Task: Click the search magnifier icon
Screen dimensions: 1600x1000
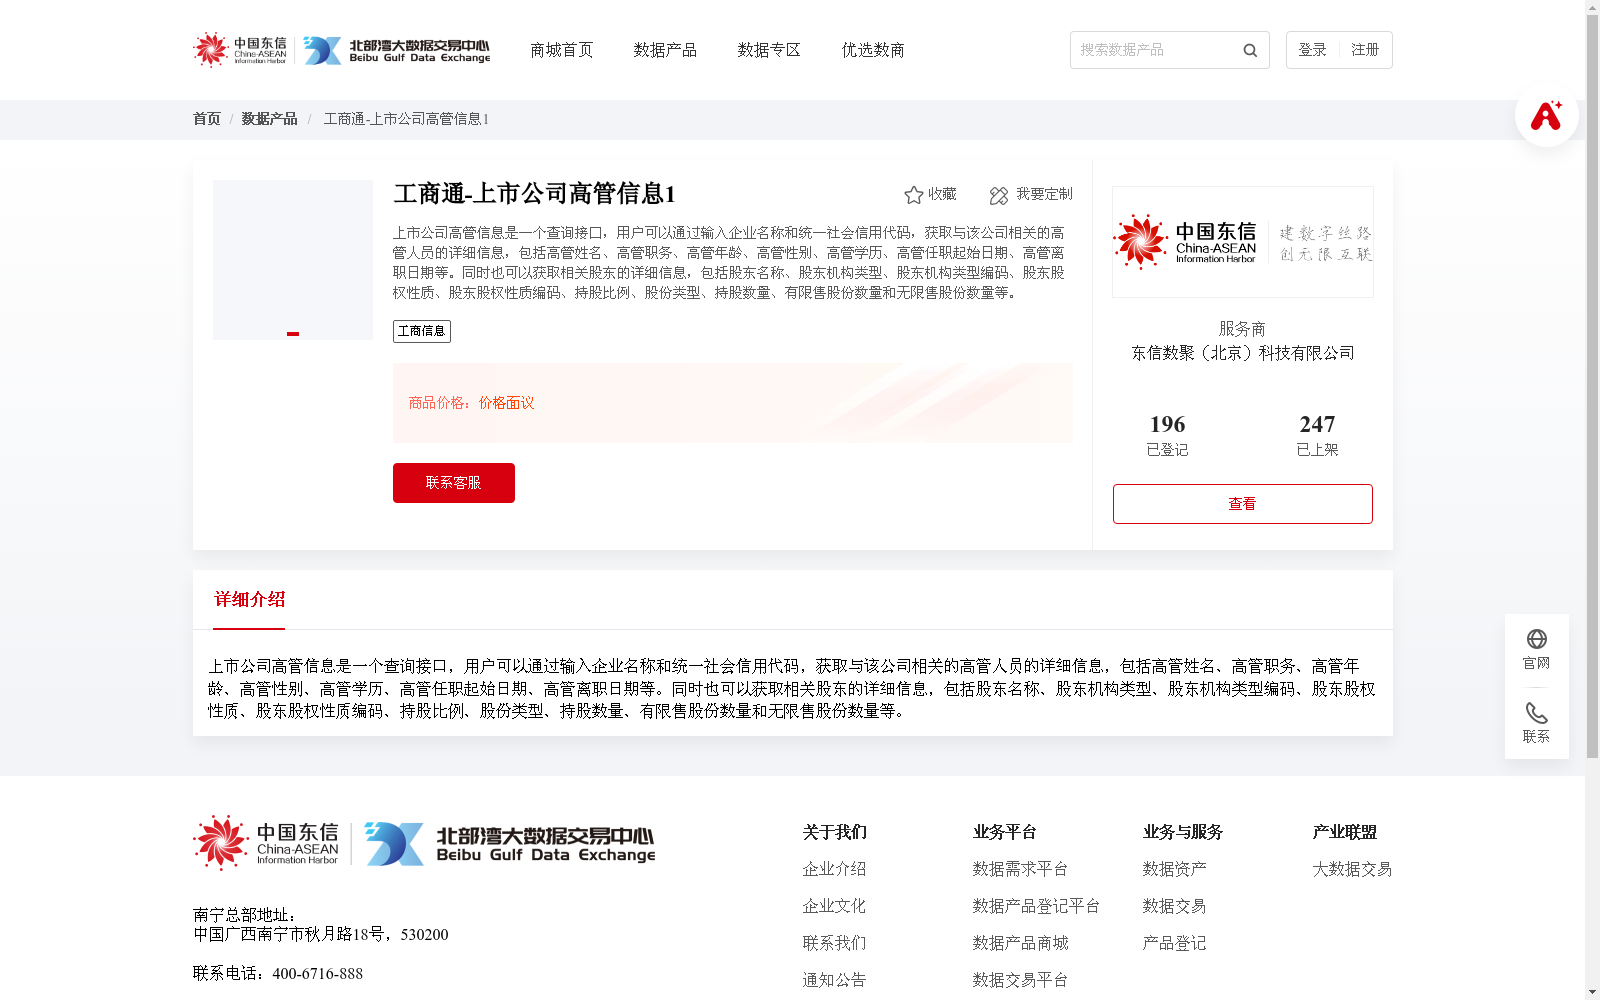Action: 1249,50
